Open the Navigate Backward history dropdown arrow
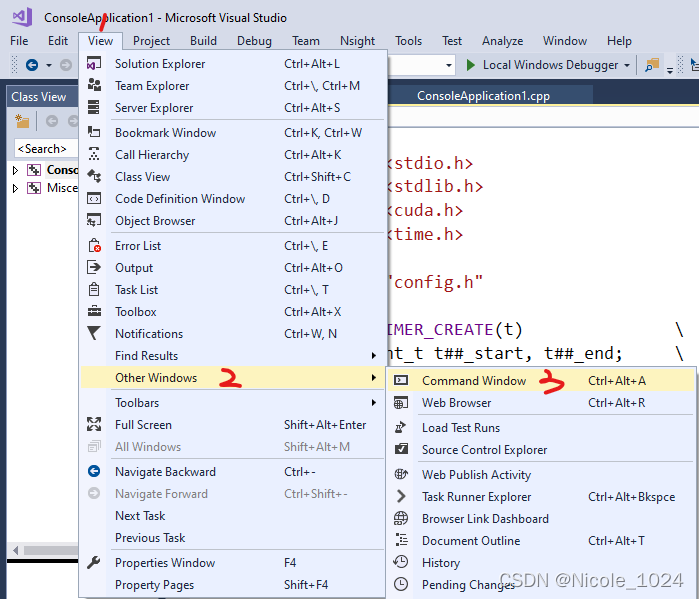699x599 pixels. (x=49, y=65)
